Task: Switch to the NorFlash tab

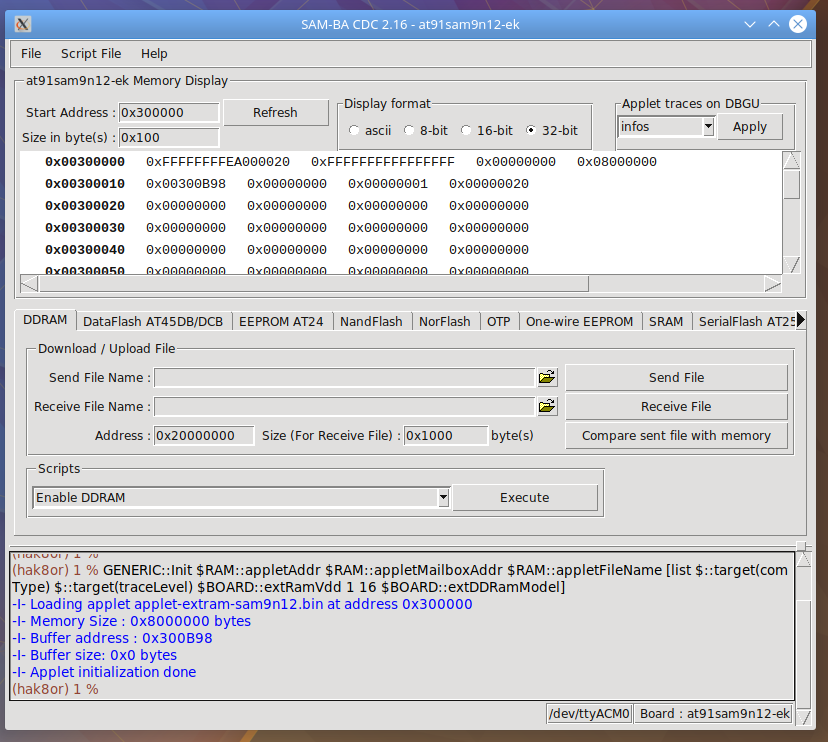Action: (445, 322)
